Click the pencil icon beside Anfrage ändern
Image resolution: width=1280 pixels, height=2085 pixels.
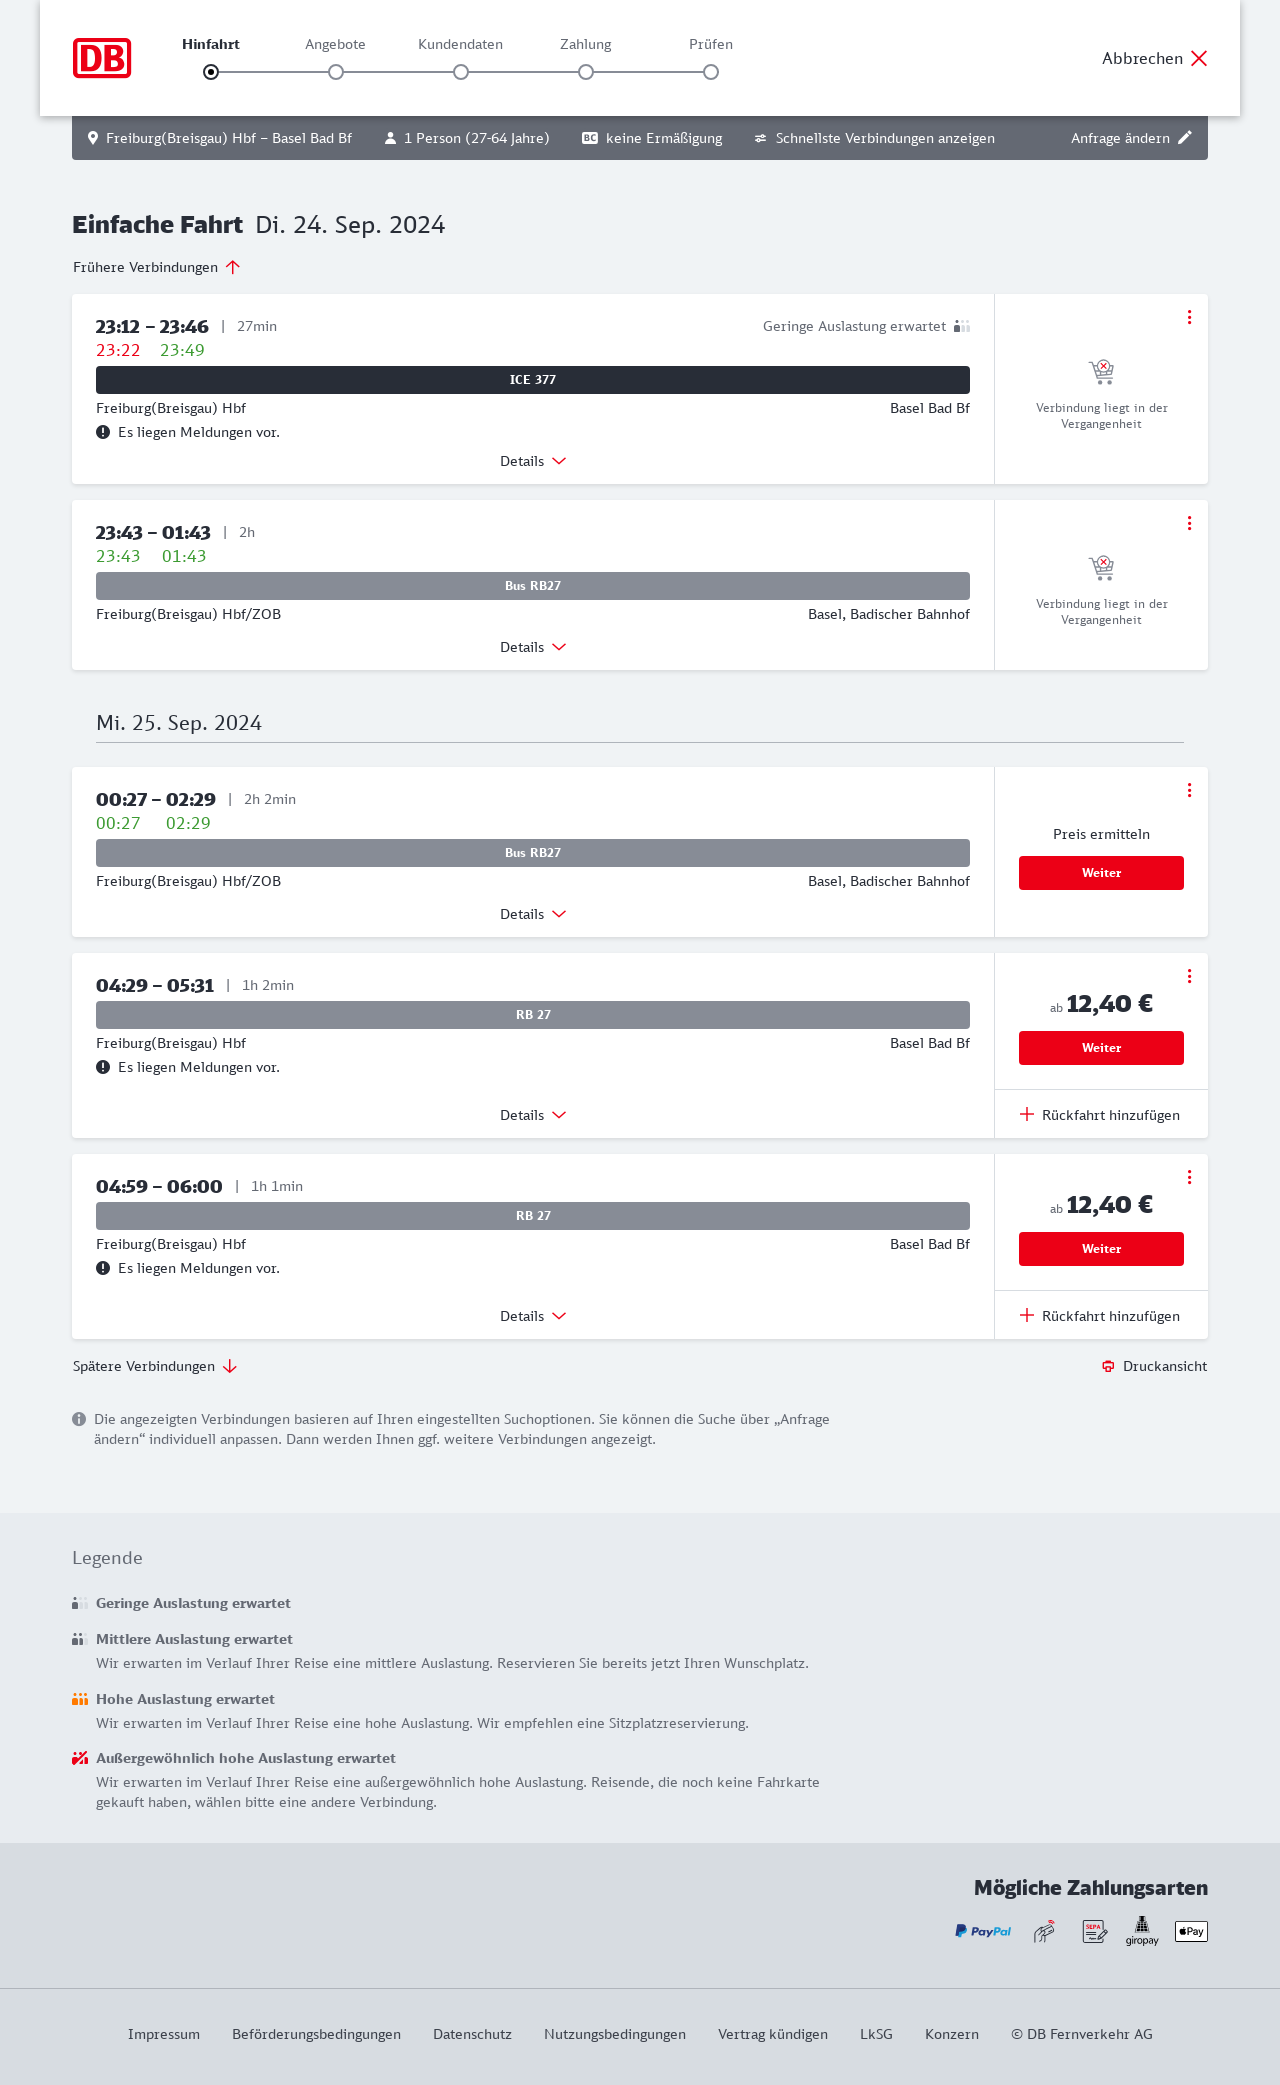(1185, 138)
